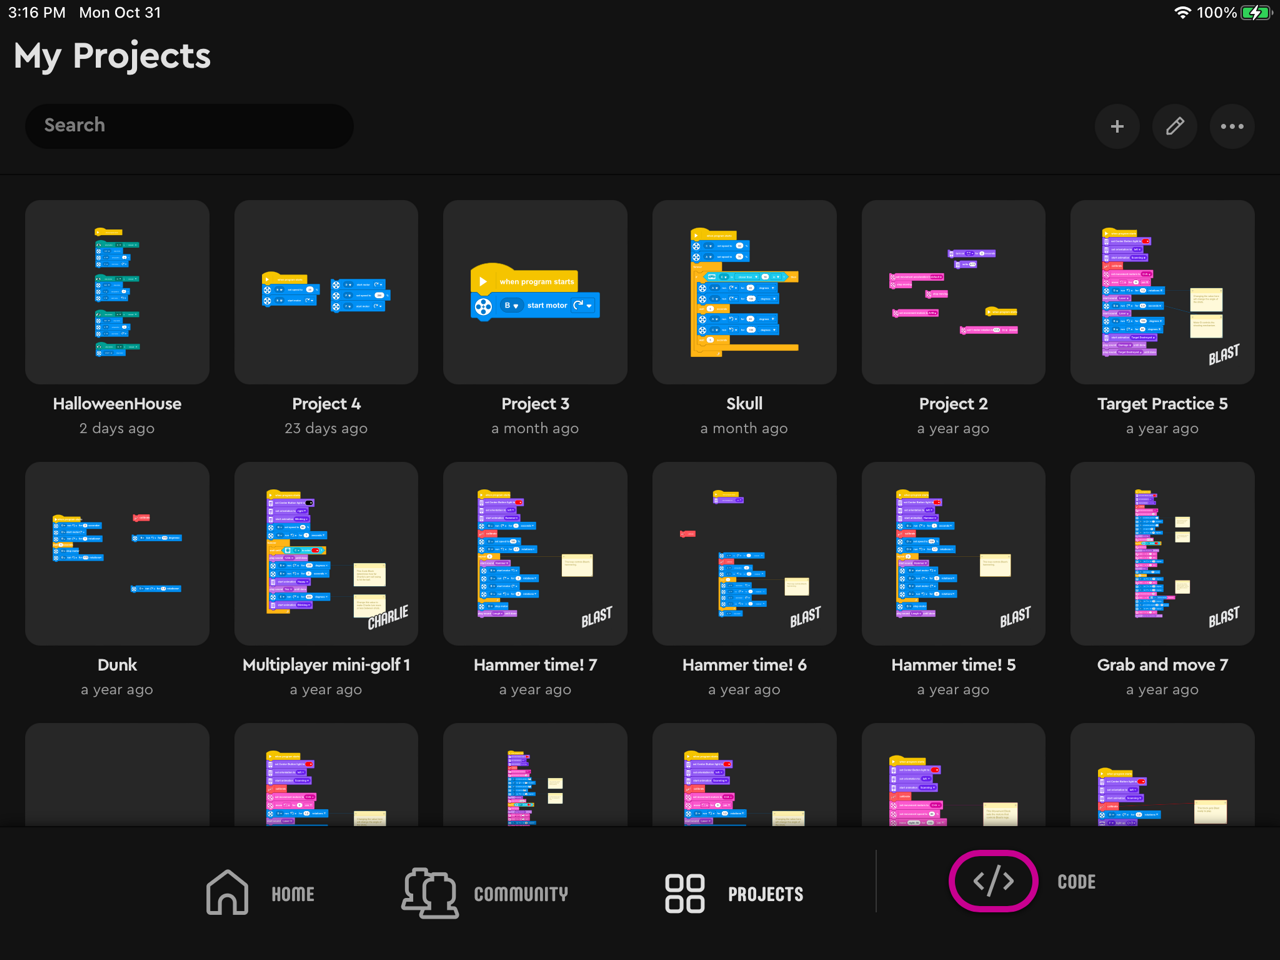Viewport: 1280px width, 960px height.
Task: Open the three-dots more options menu
Action: (1232, 127)
